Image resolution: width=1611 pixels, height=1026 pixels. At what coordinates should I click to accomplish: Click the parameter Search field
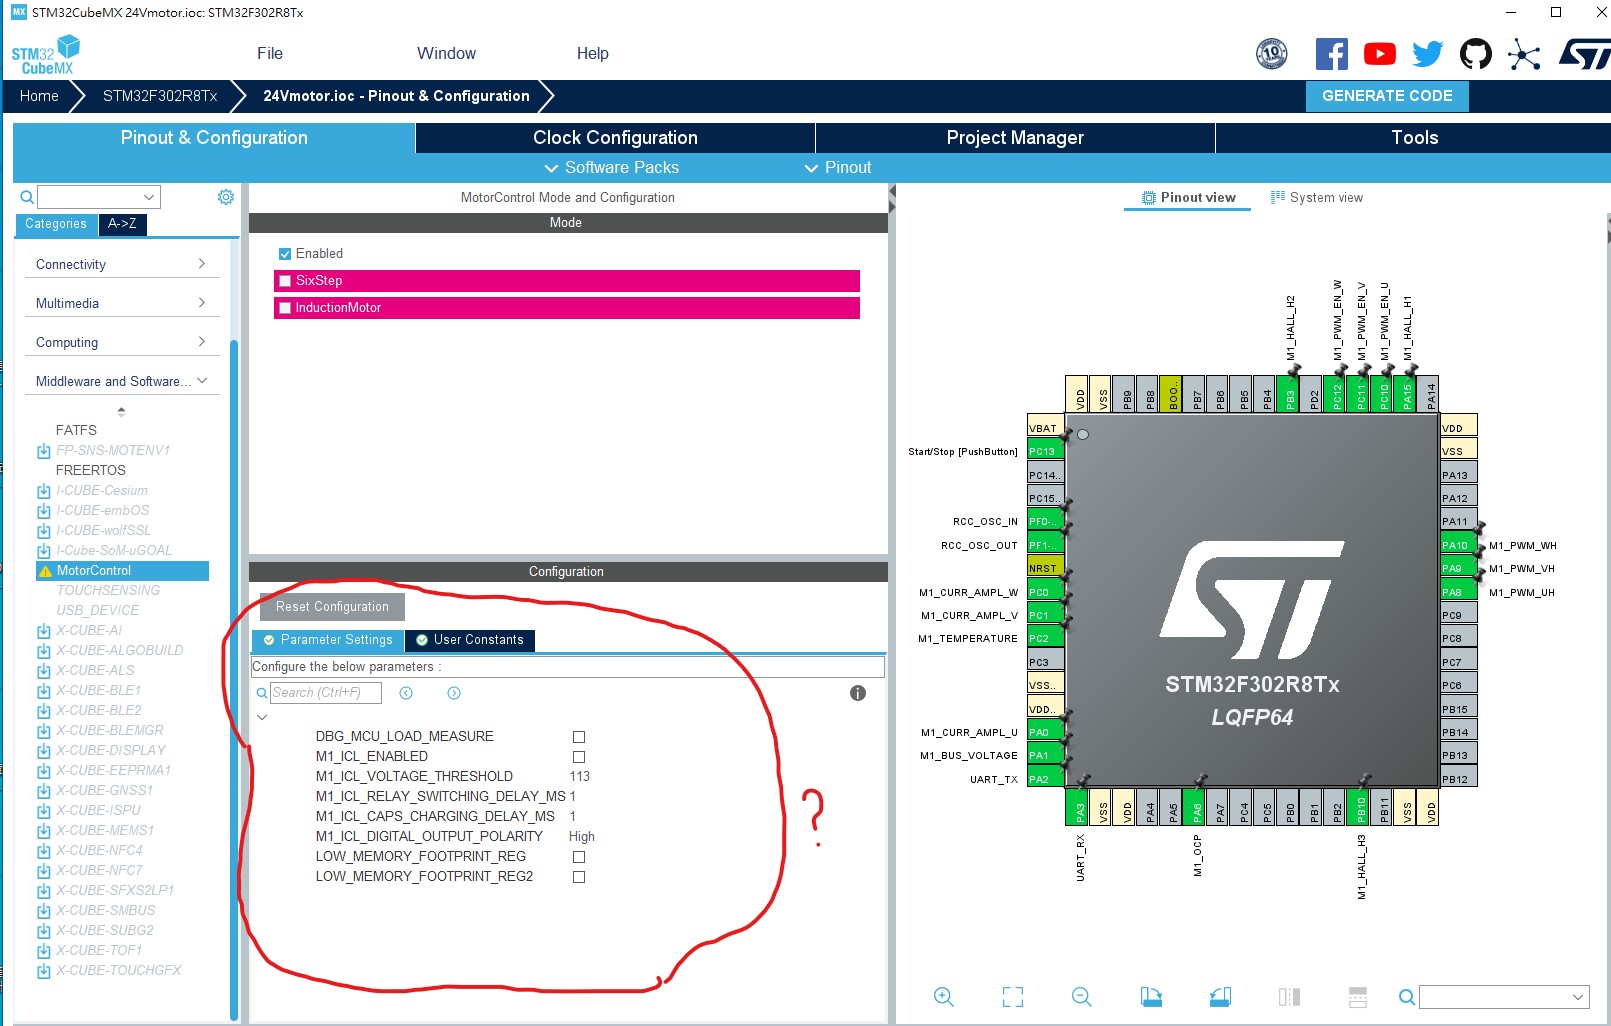(325, 692)
